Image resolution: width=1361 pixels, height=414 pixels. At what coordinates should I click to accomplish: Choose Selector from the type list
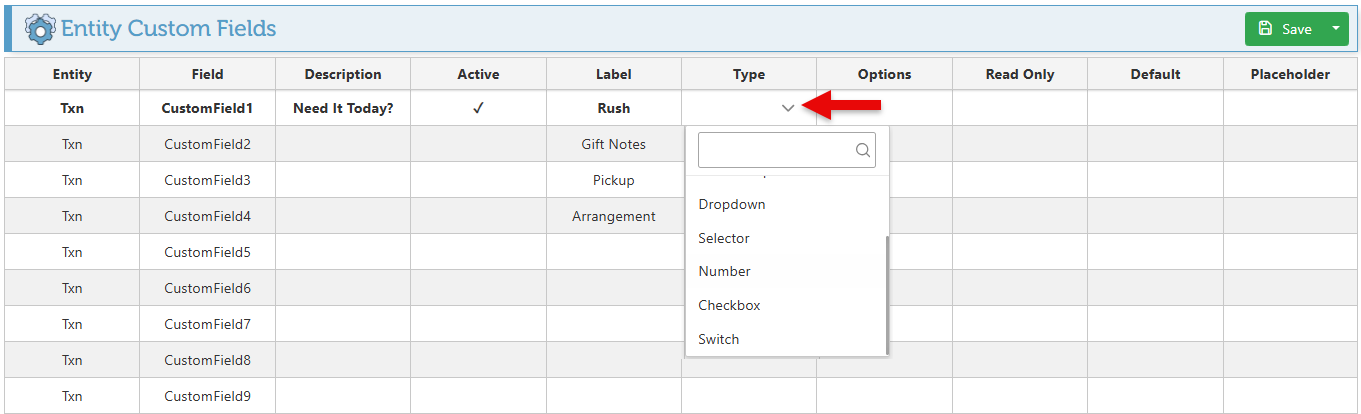(724, 238)
